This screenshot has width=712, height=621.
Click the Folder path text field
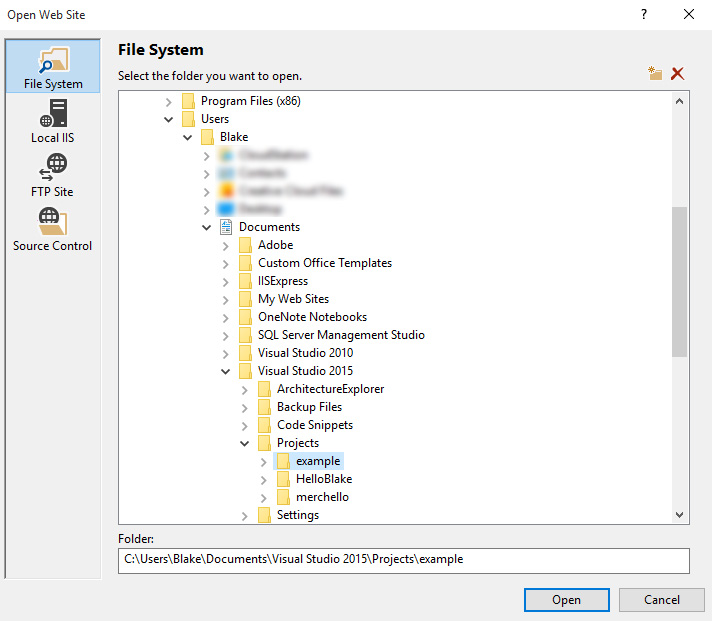point(403,559)
